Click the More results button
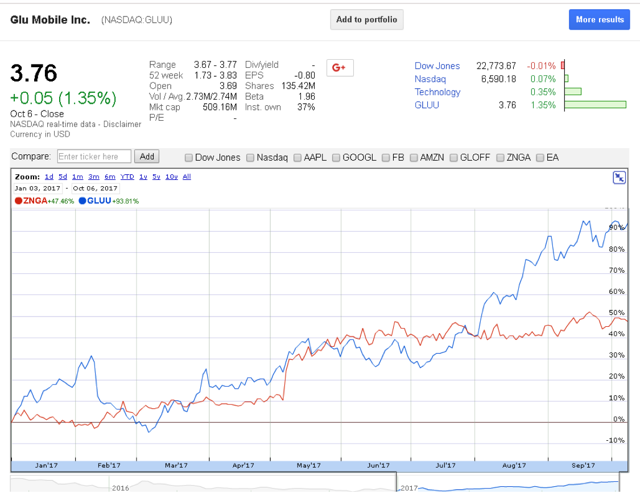The image size is (640, 492). 599,20
